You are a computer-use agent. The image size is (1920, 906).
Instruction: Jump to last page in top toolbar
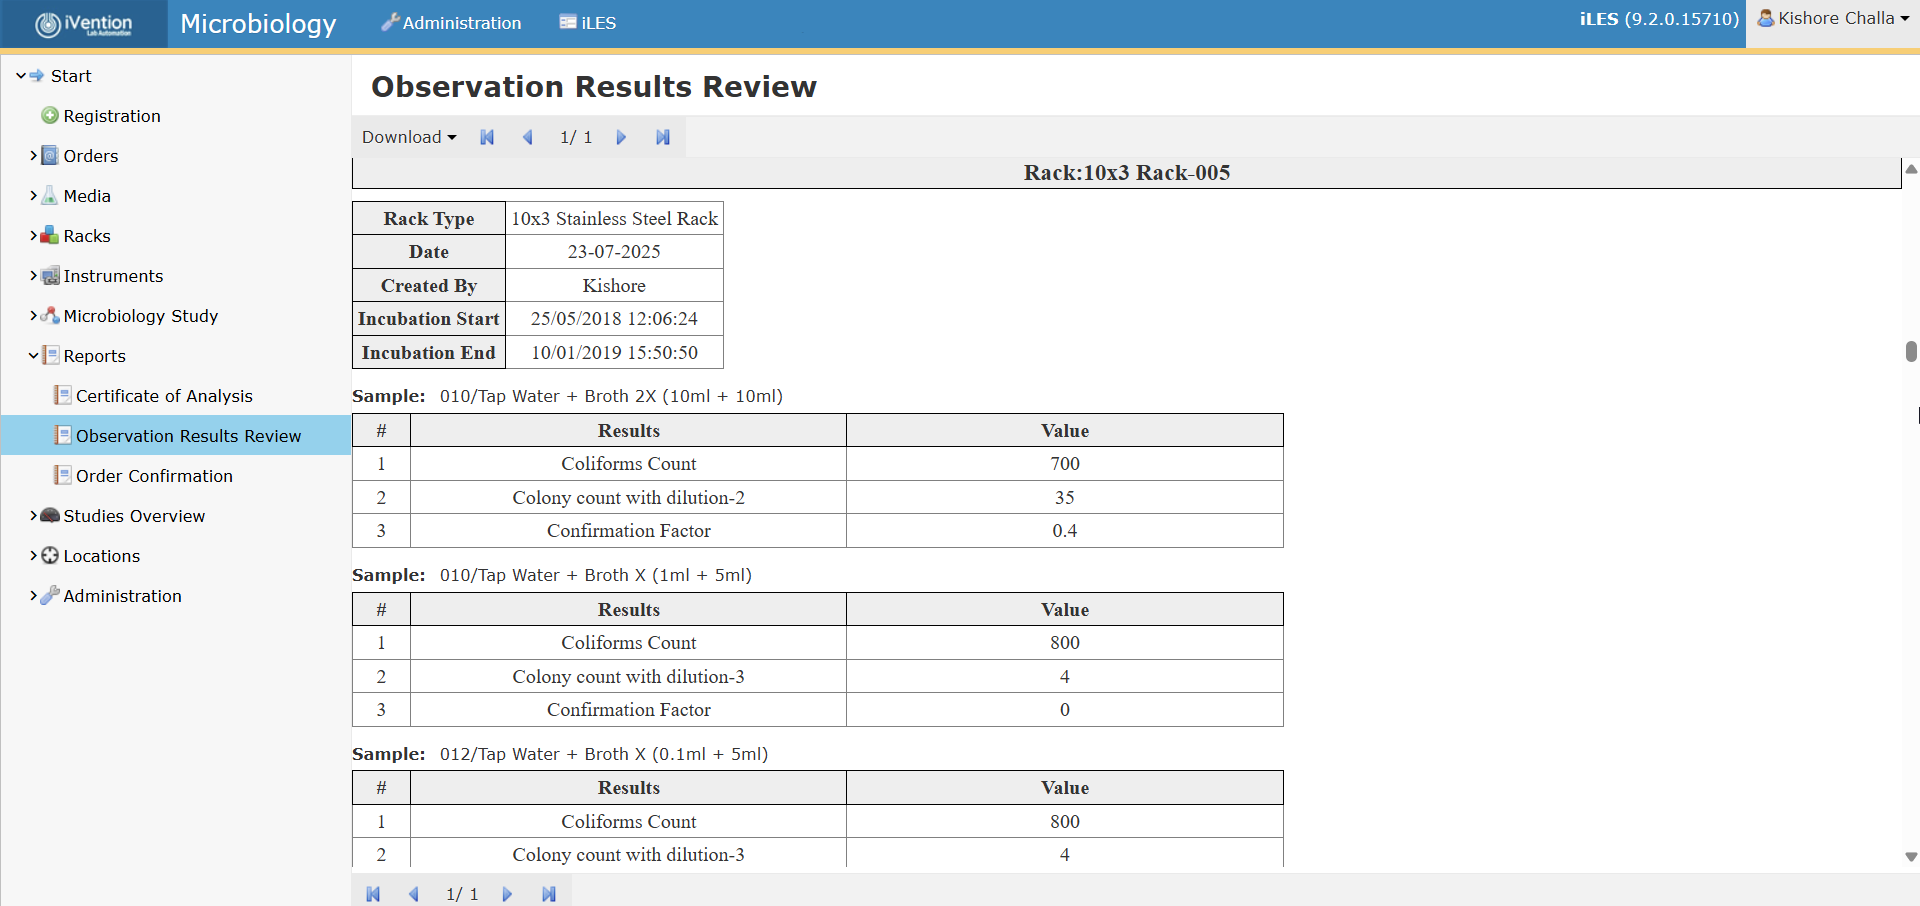[x=662, y=137]
